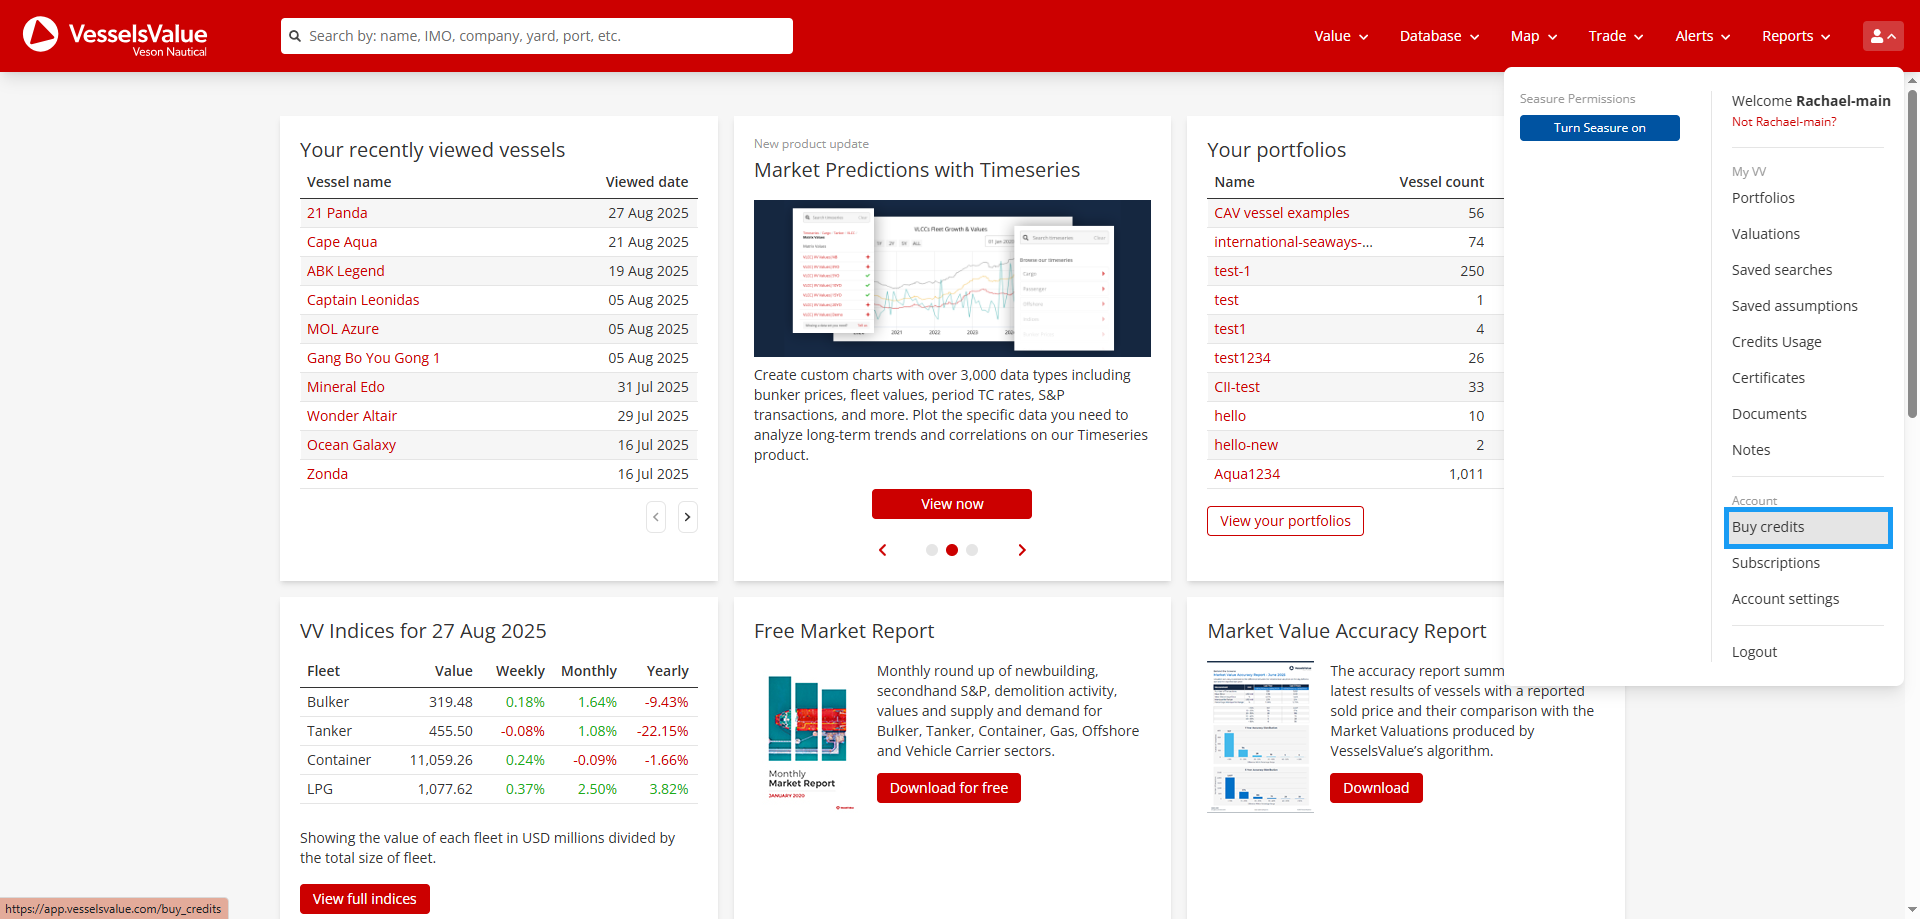Click the carousel previous red arrow
The image size is (1920, 919).
point(882,550)
